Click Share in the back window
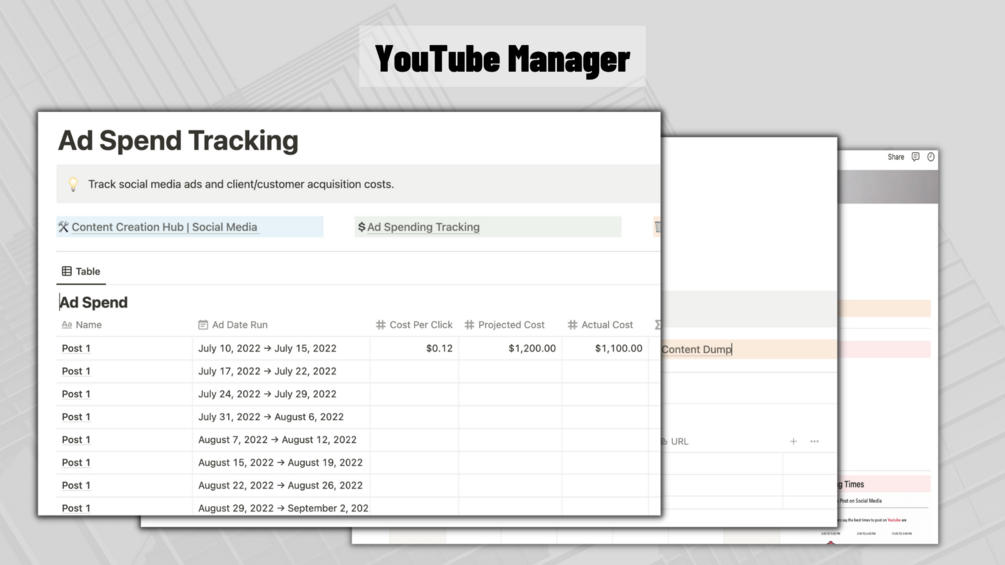This screenshot has width=1005, height=565. [895, 157]
